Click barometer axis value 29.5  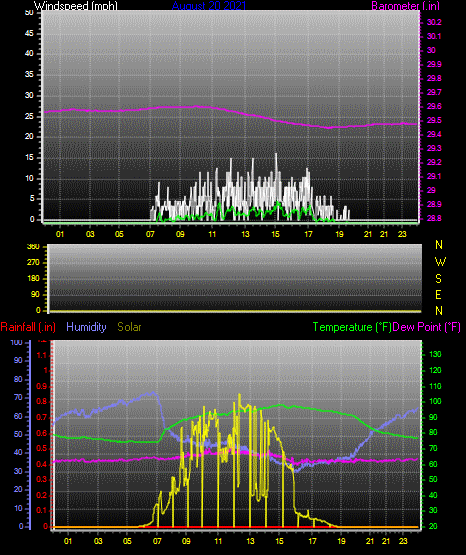[434, 121]
